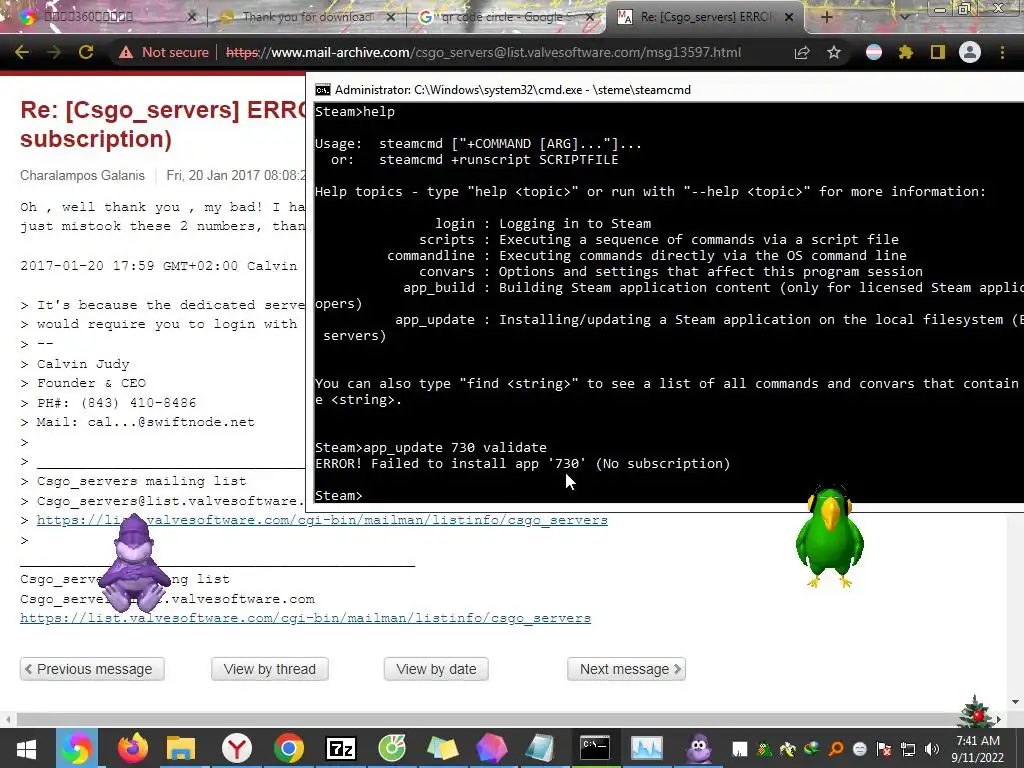Open the pink gem app taskbar icon
The height and width of the screenshot is (768, 1024).
tap(492, 748)
